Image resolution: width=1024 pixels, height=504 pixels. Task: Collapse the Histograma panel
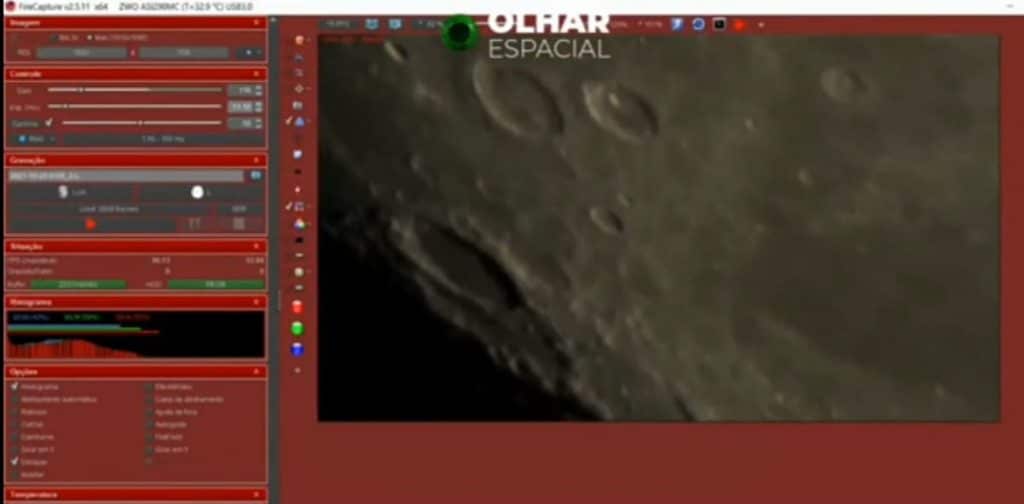pos(256,302)
